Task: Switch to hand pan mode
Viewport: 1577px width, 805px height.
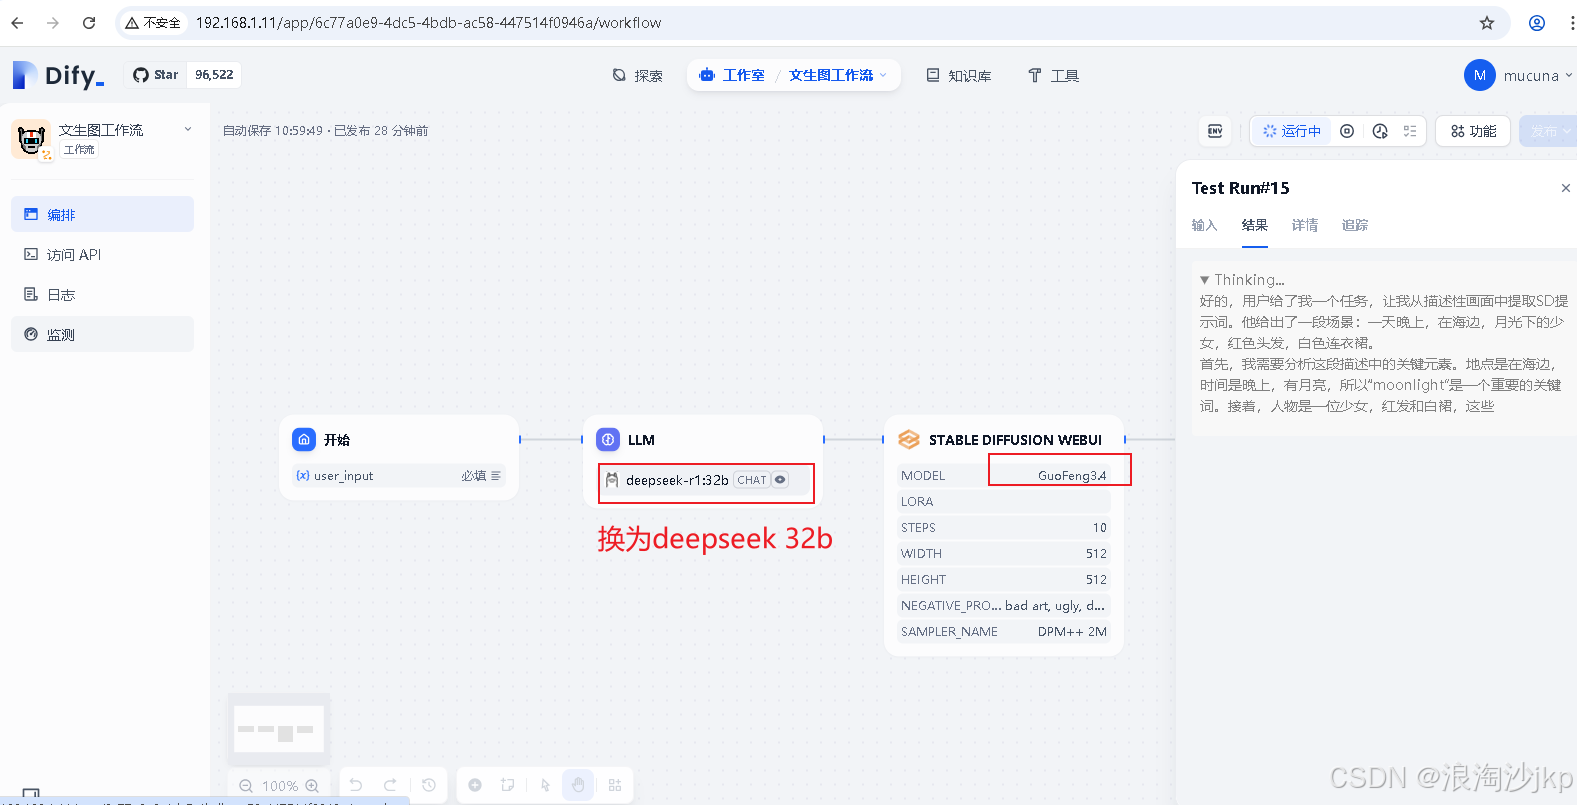Action: tap(578, 785)
